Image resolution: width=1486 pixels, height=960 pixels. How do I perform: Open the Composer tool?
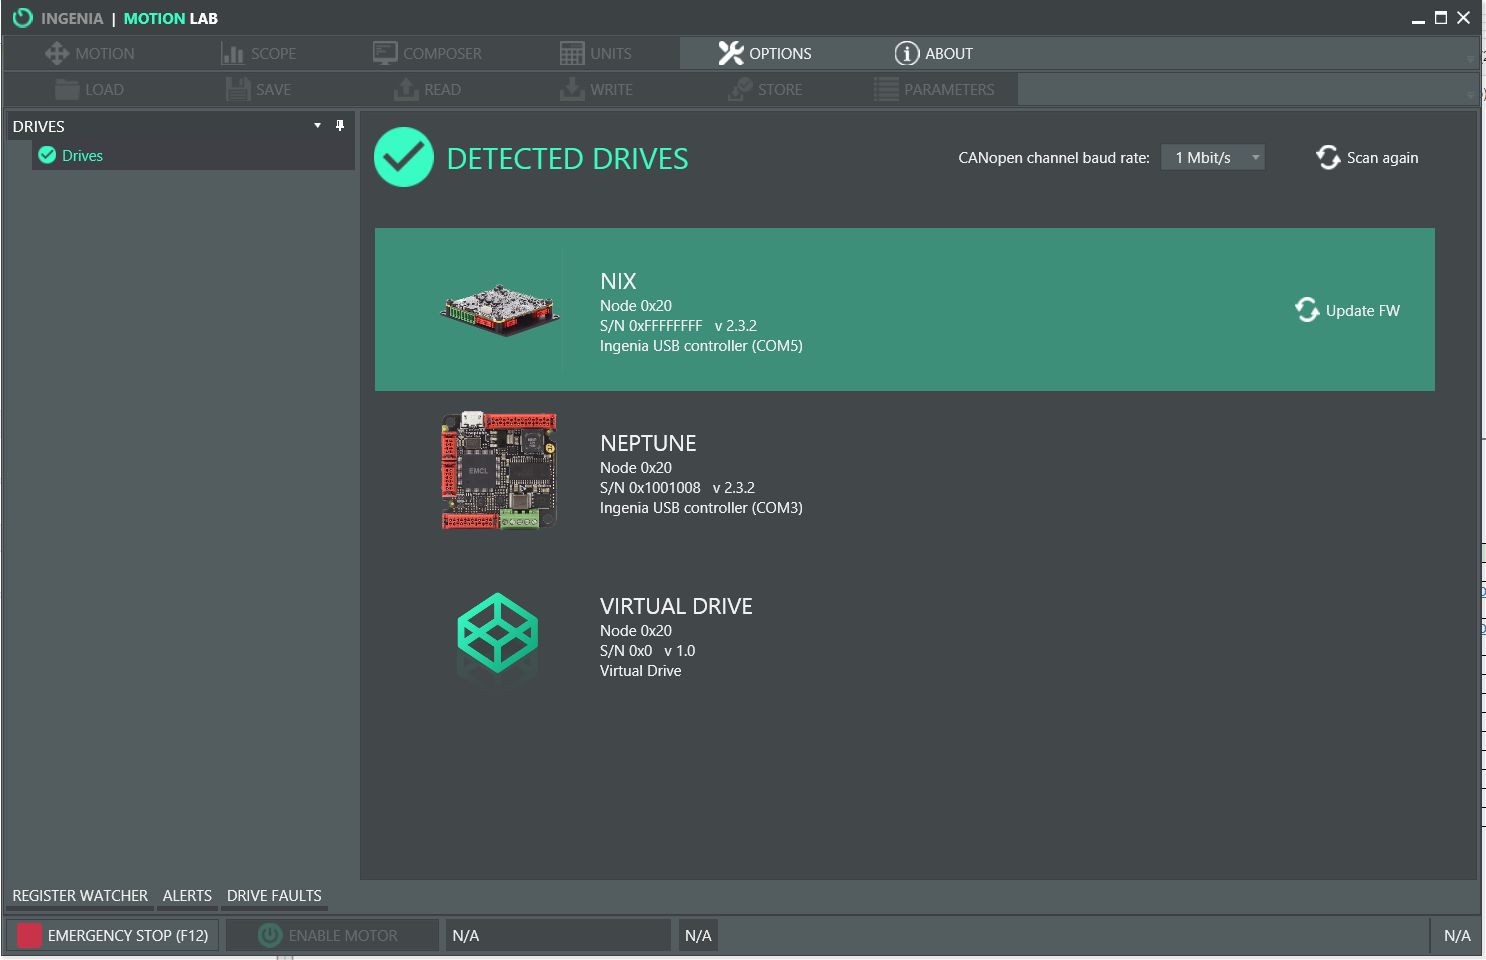coord(427,54)
